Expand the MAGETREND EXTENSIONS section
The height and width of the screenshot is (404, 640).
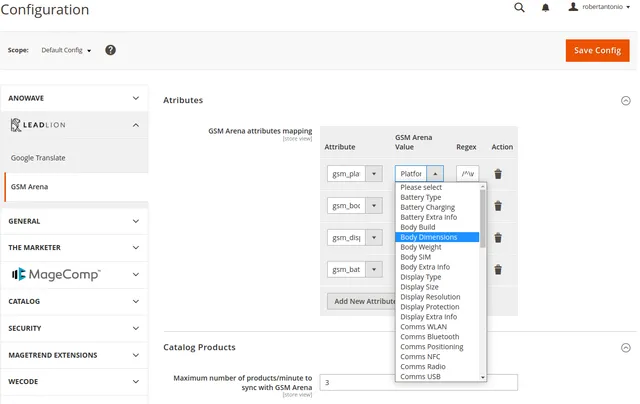(x=74, y=355)
